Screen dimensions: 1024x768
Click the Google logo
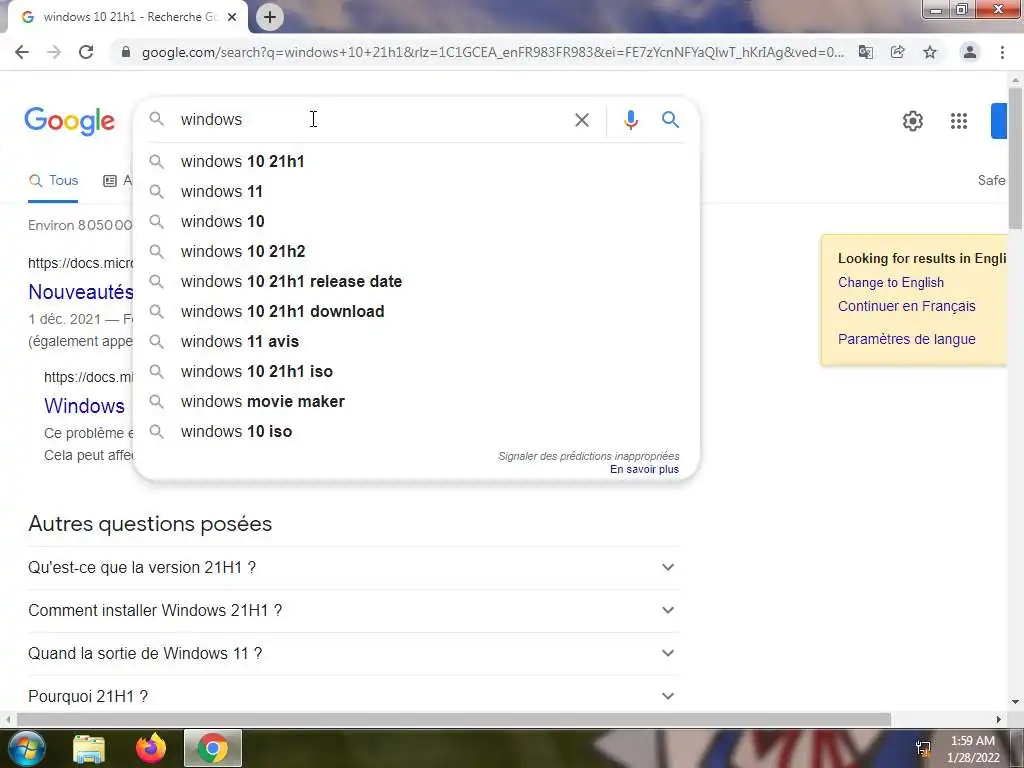[70, 121]
